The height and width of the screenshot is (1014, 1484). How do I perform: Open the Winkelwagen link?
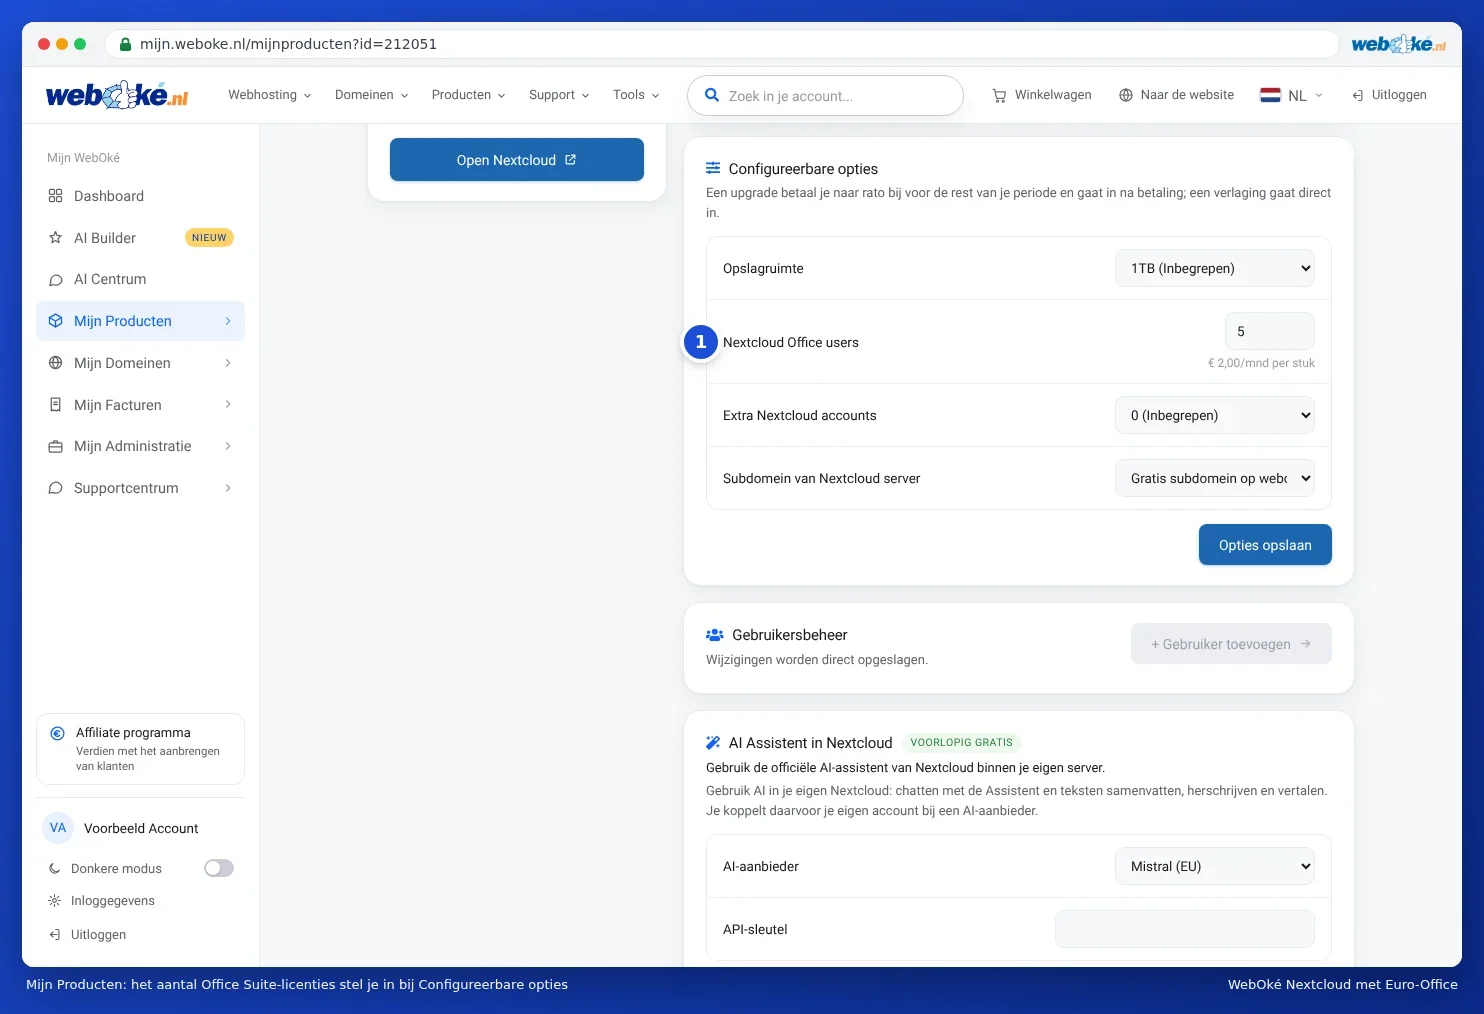tap(1042, 95)
